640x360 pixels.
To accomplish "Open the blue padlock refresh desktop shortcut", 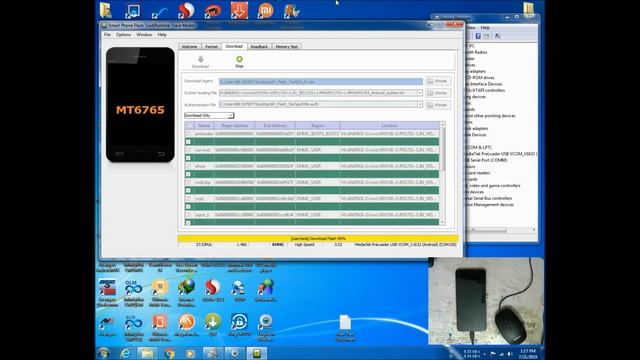I will click(239, 322).
